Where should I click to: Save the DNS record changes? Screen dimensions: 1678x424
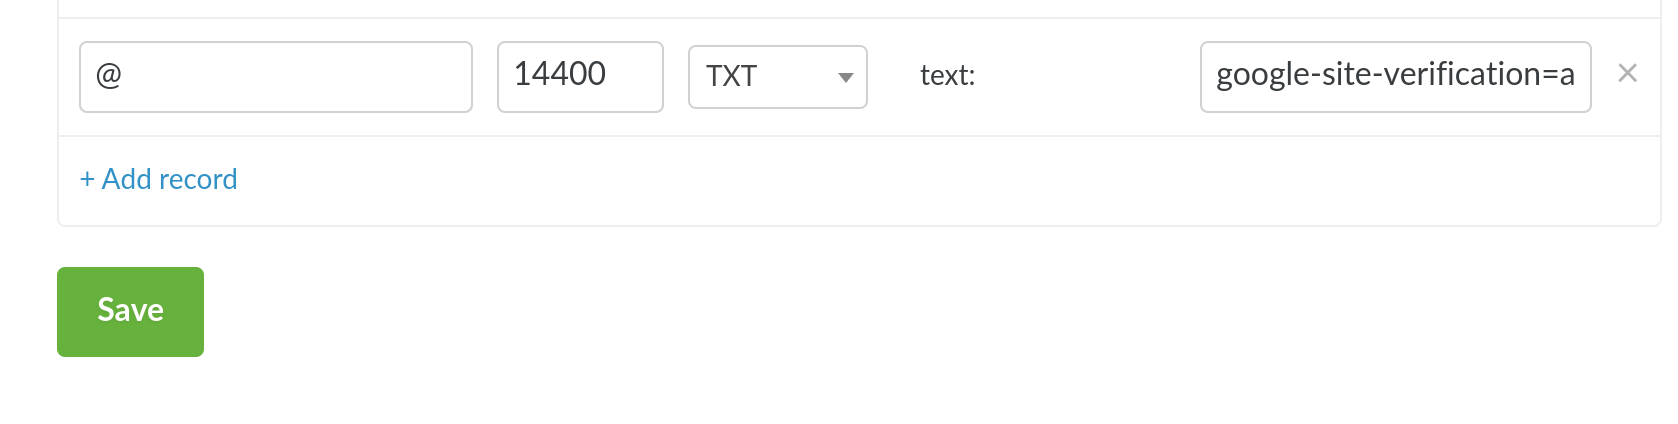pyautogui.click(x=130, y=311)
